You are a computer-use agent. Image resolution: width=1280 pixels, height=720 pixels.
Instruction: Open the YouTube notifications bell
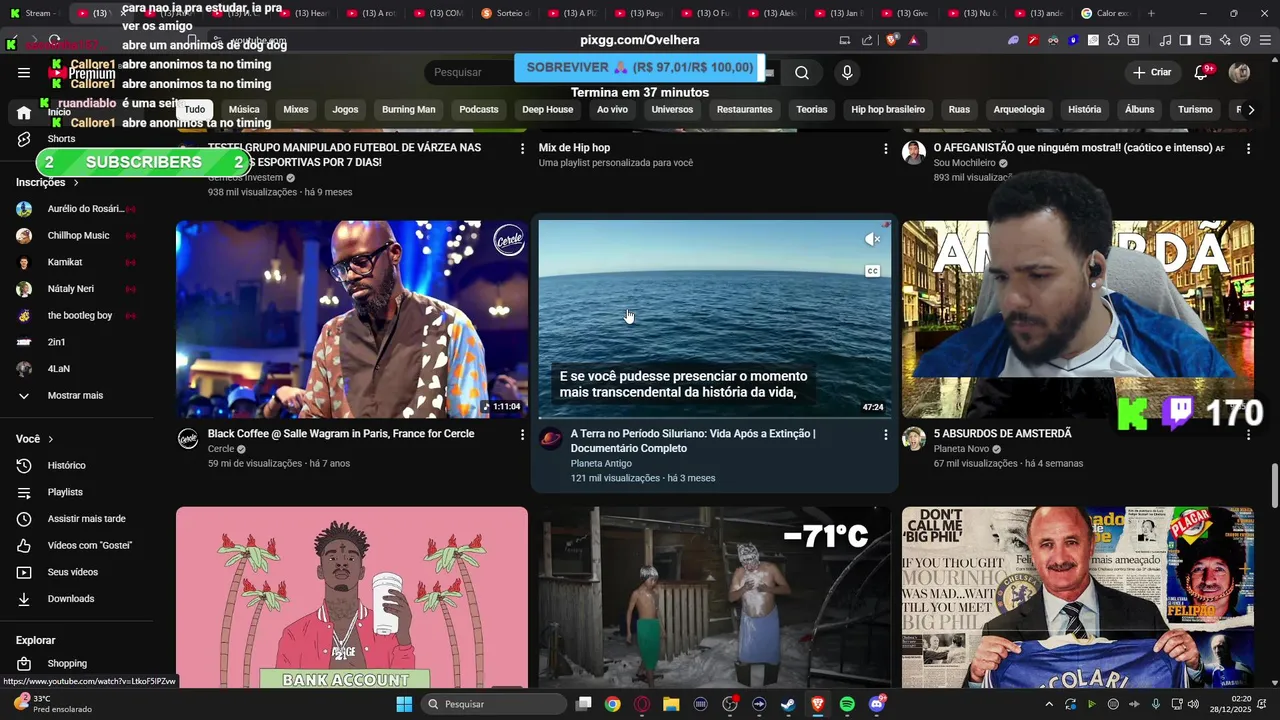(1202, 72)
